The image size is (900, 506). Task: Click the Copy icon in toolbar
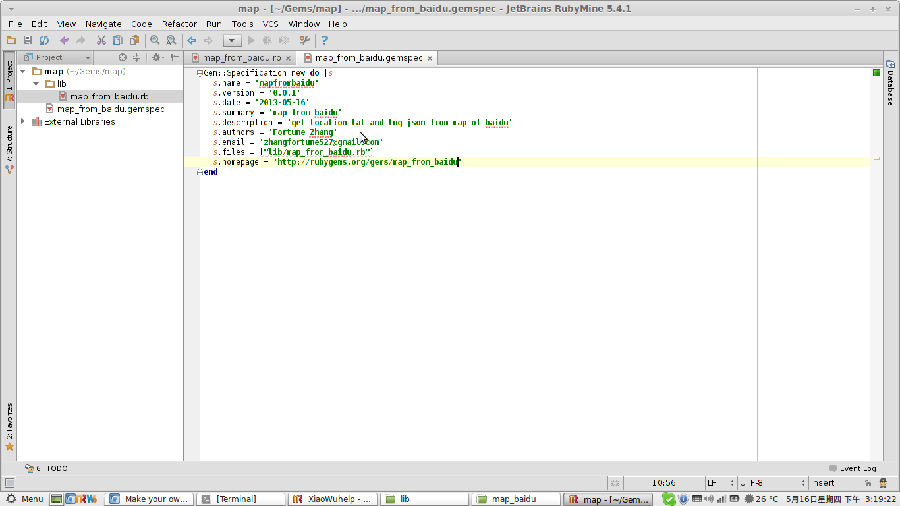click(x=118, y=40)
